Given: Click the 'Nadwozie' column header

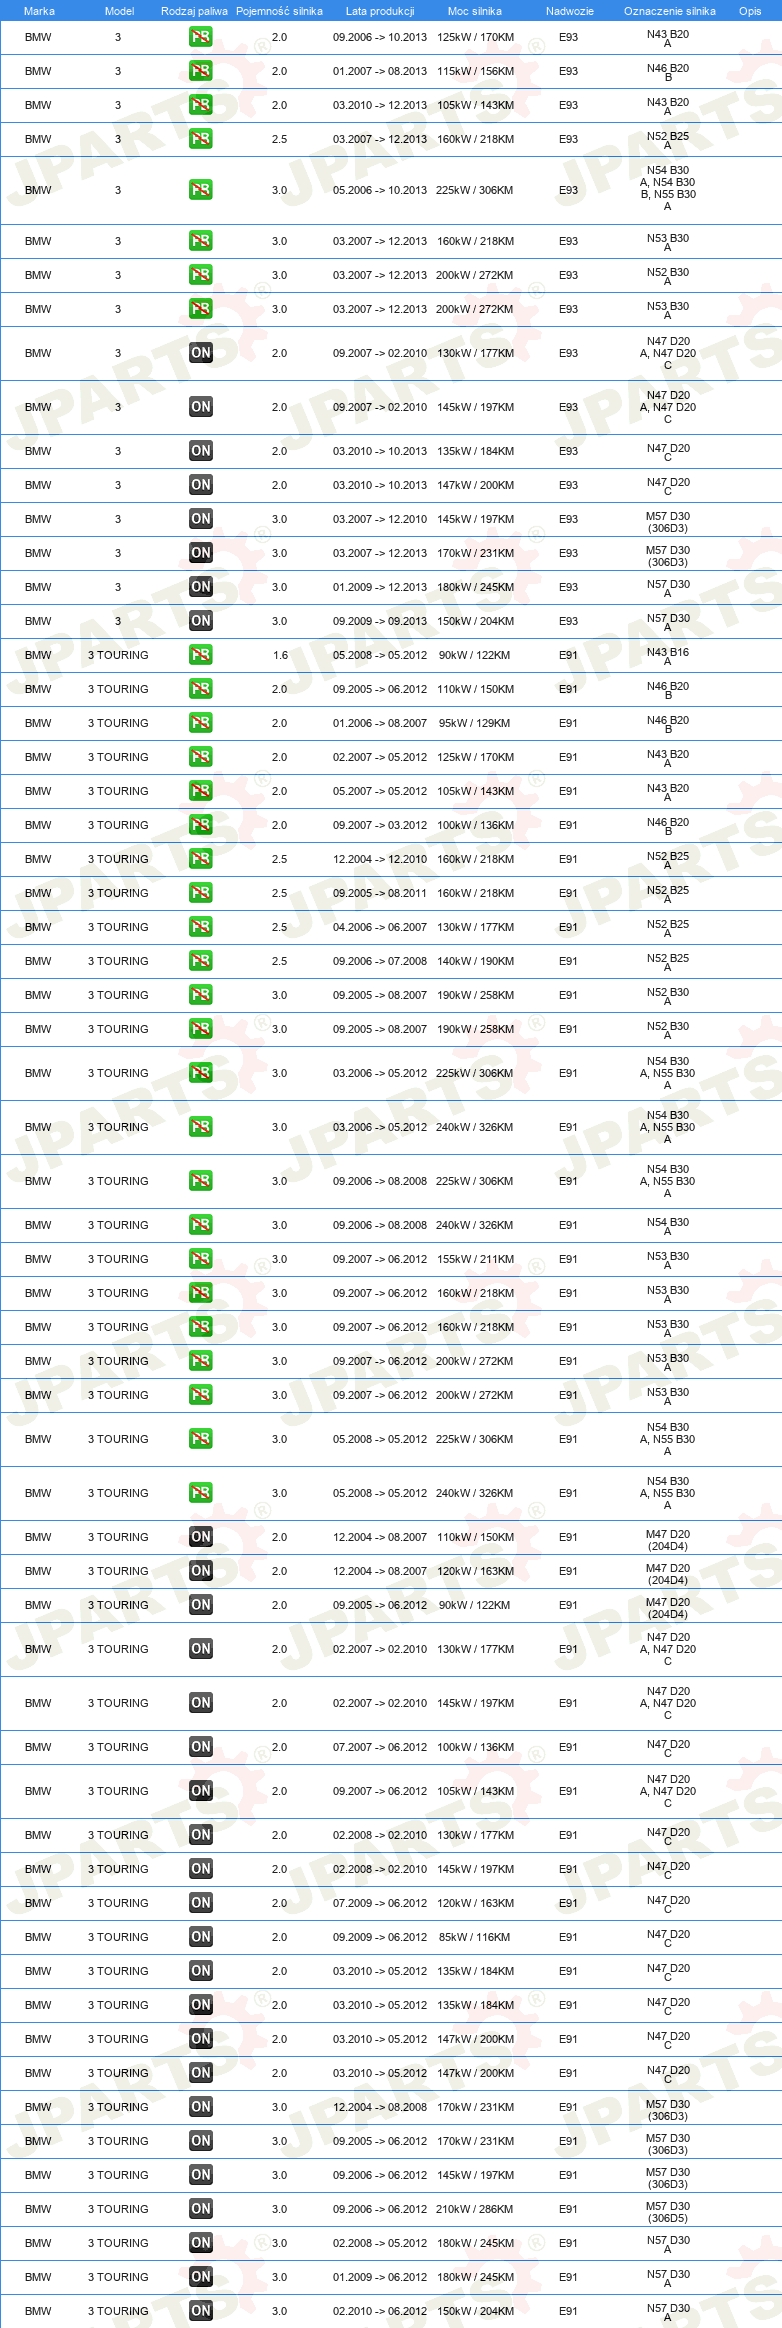Looking at the screenshot, I should pyautogui.click(x=570, y=11).
